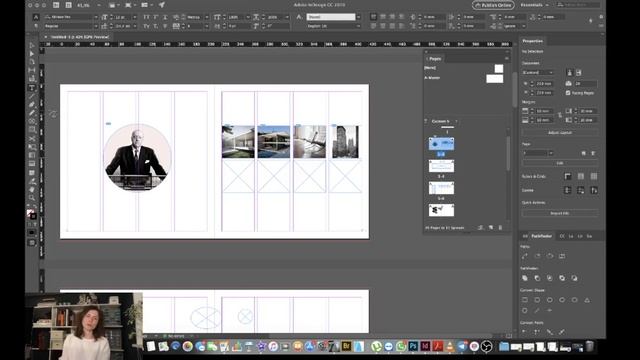Click the Join Path icon
Image resolution: width=640 pixels, height=360 pixels.
(525, 256)
